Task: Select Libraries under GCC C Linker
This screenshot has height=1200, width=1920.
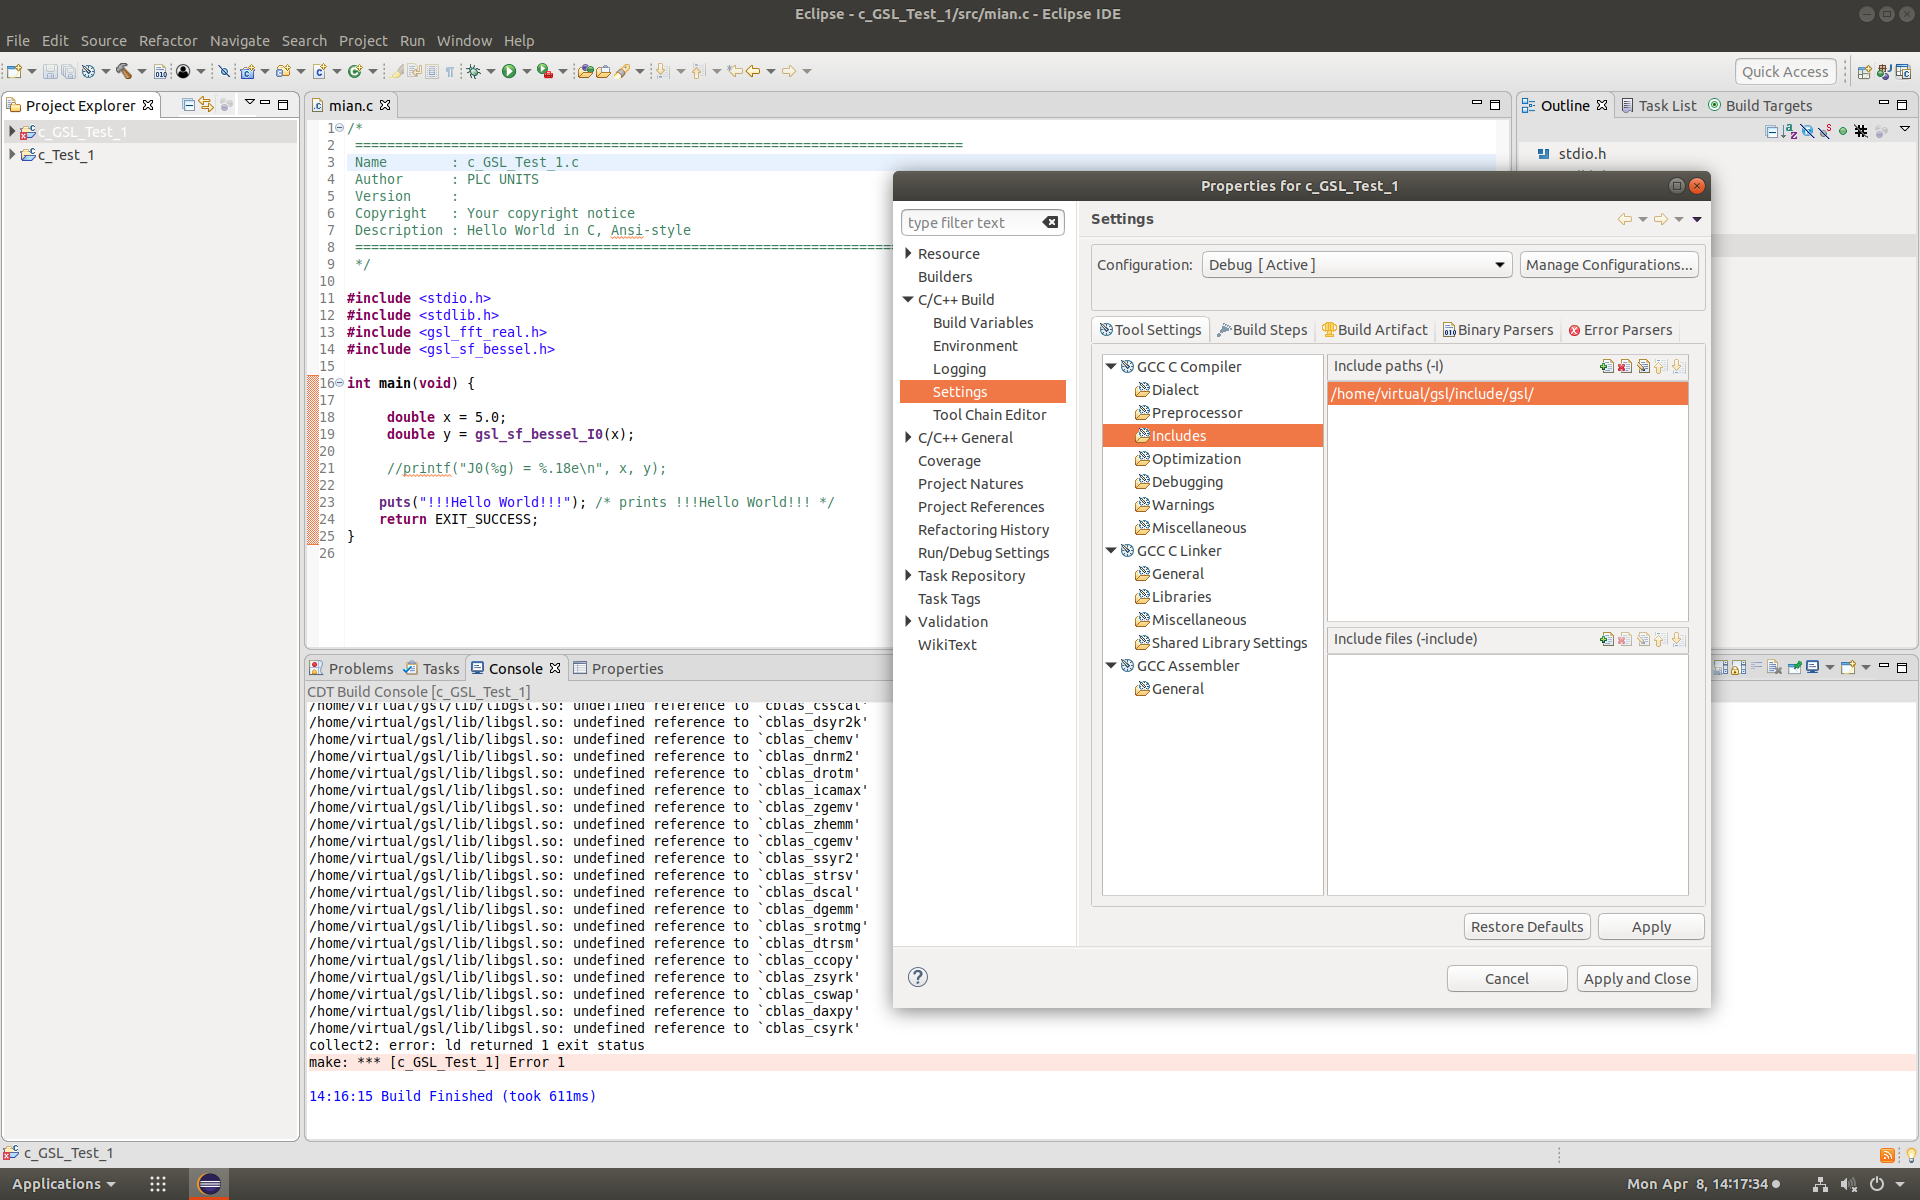Action: tap(1181, 597)
